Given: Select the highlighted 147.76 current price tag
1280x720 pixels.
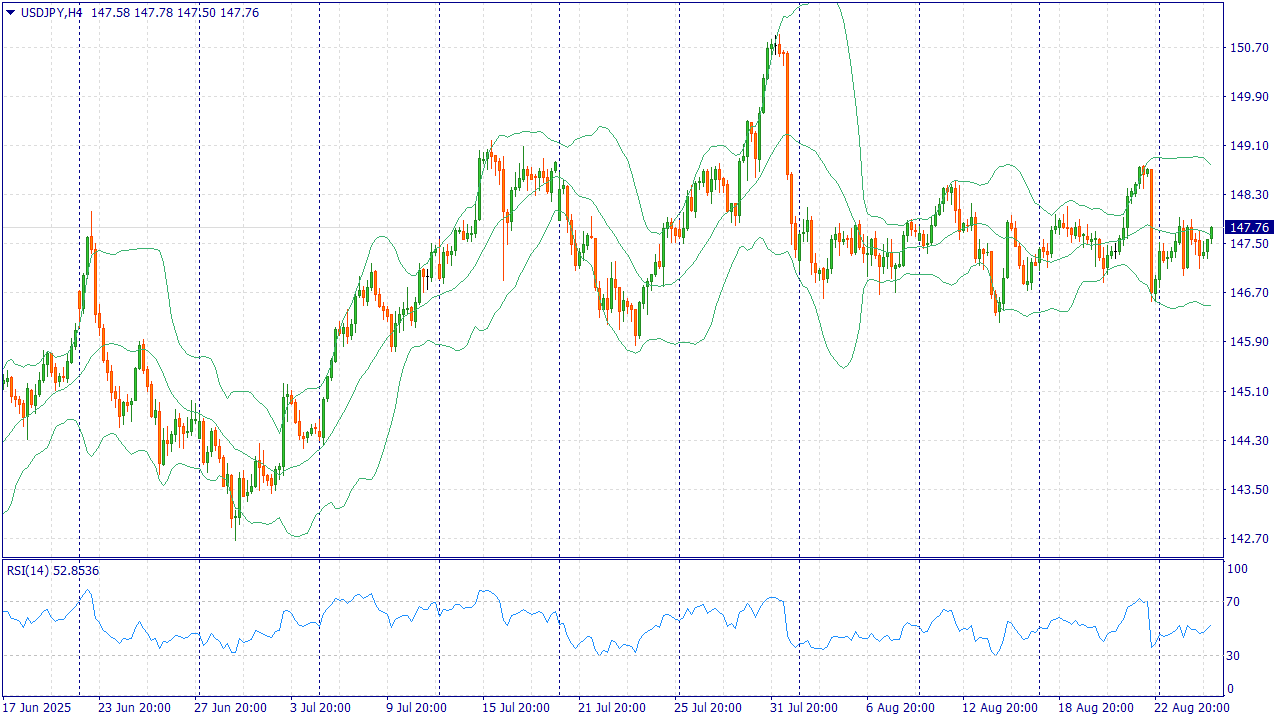Looking at the screenshot, I should point(1249,228).
